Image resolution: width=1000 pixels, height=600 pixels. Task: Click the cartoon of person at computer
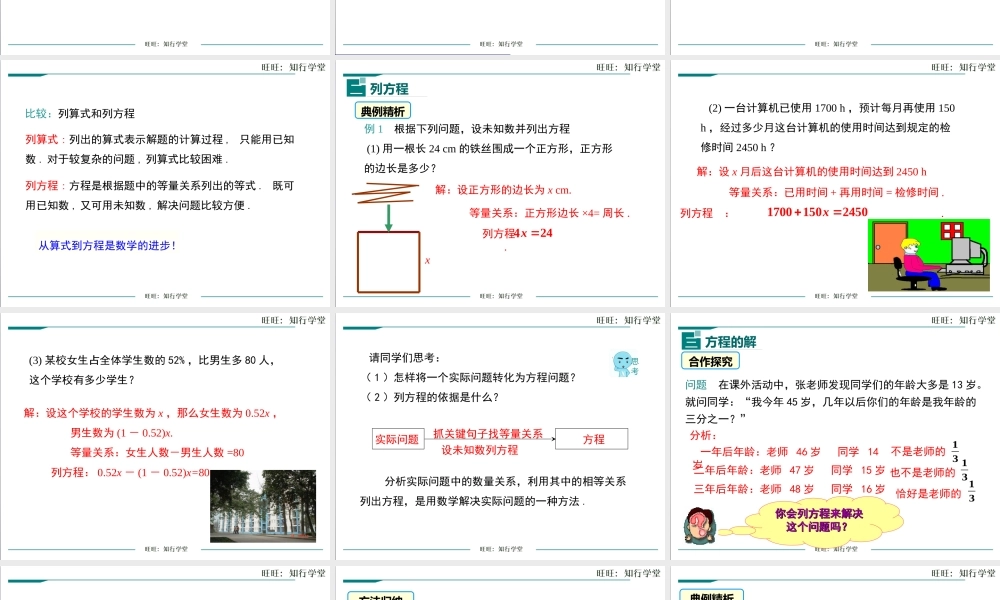tap(929, 255)
